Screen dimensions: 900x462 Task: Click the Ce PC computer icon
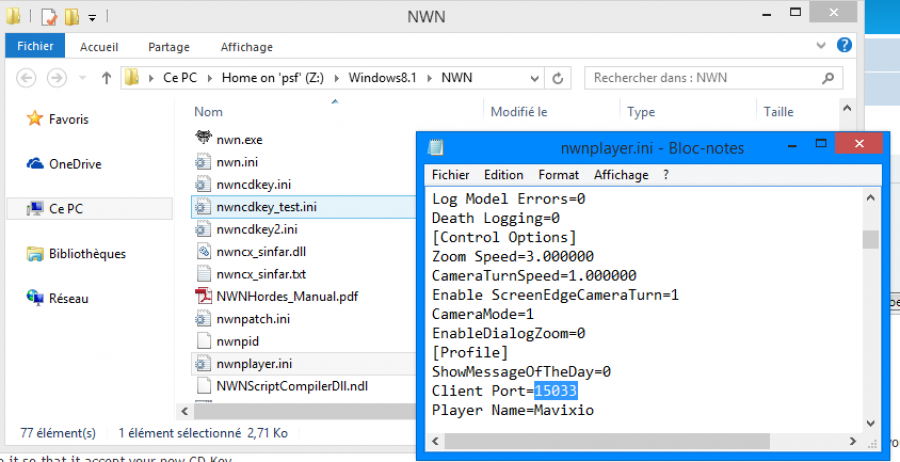[36, 208]
